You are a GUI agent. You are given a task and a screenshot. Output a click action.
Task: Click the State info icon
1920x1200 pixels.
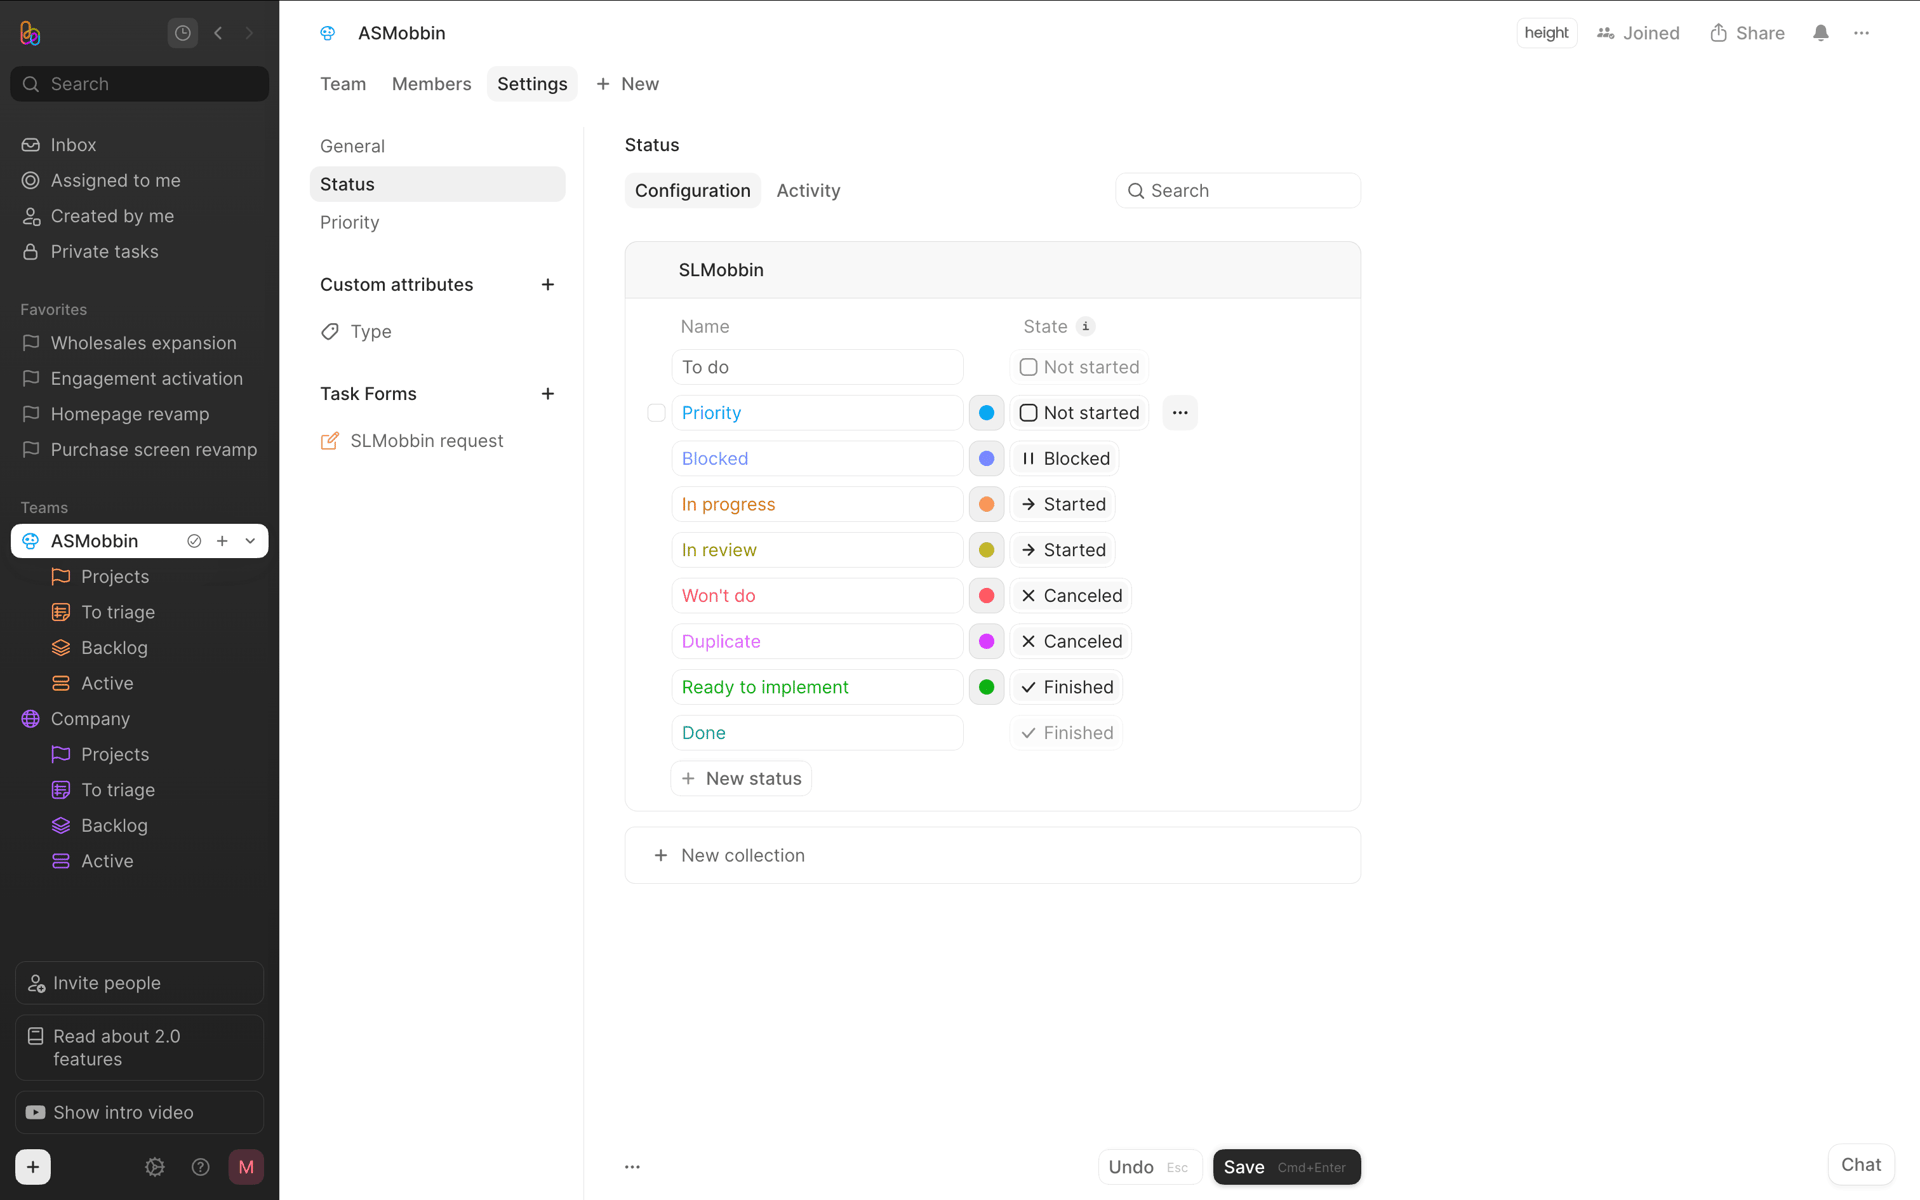click(x=1085, y=327)
